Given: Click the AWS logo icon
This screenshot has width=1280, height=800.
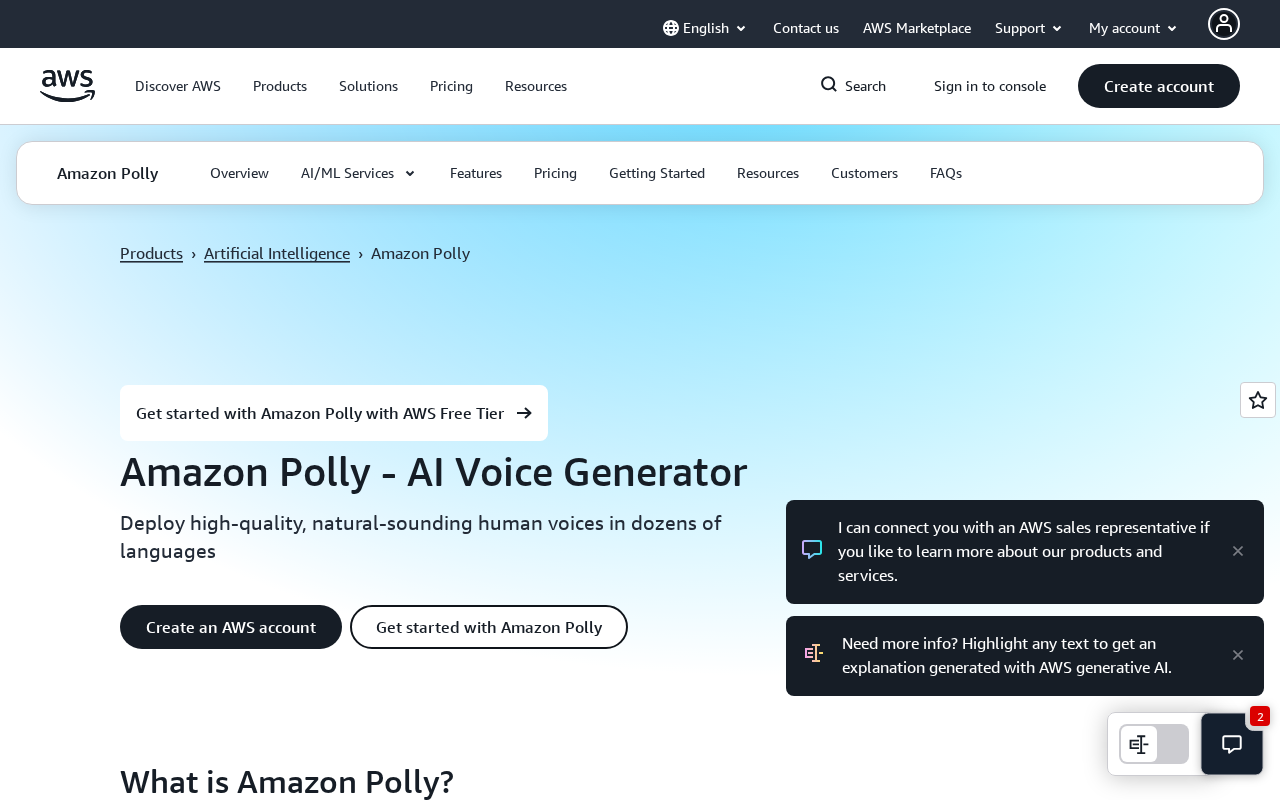Looking at the screenshot, I should tap(67, 86).
